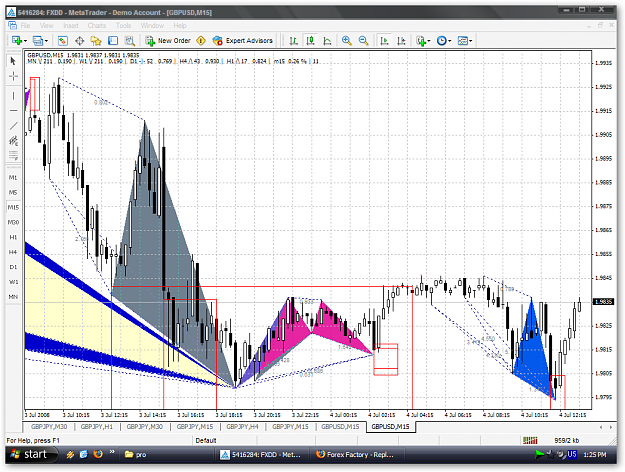Expand the Templates dropdown arrow
Screen dimensions: 625x472
[471, 41]
